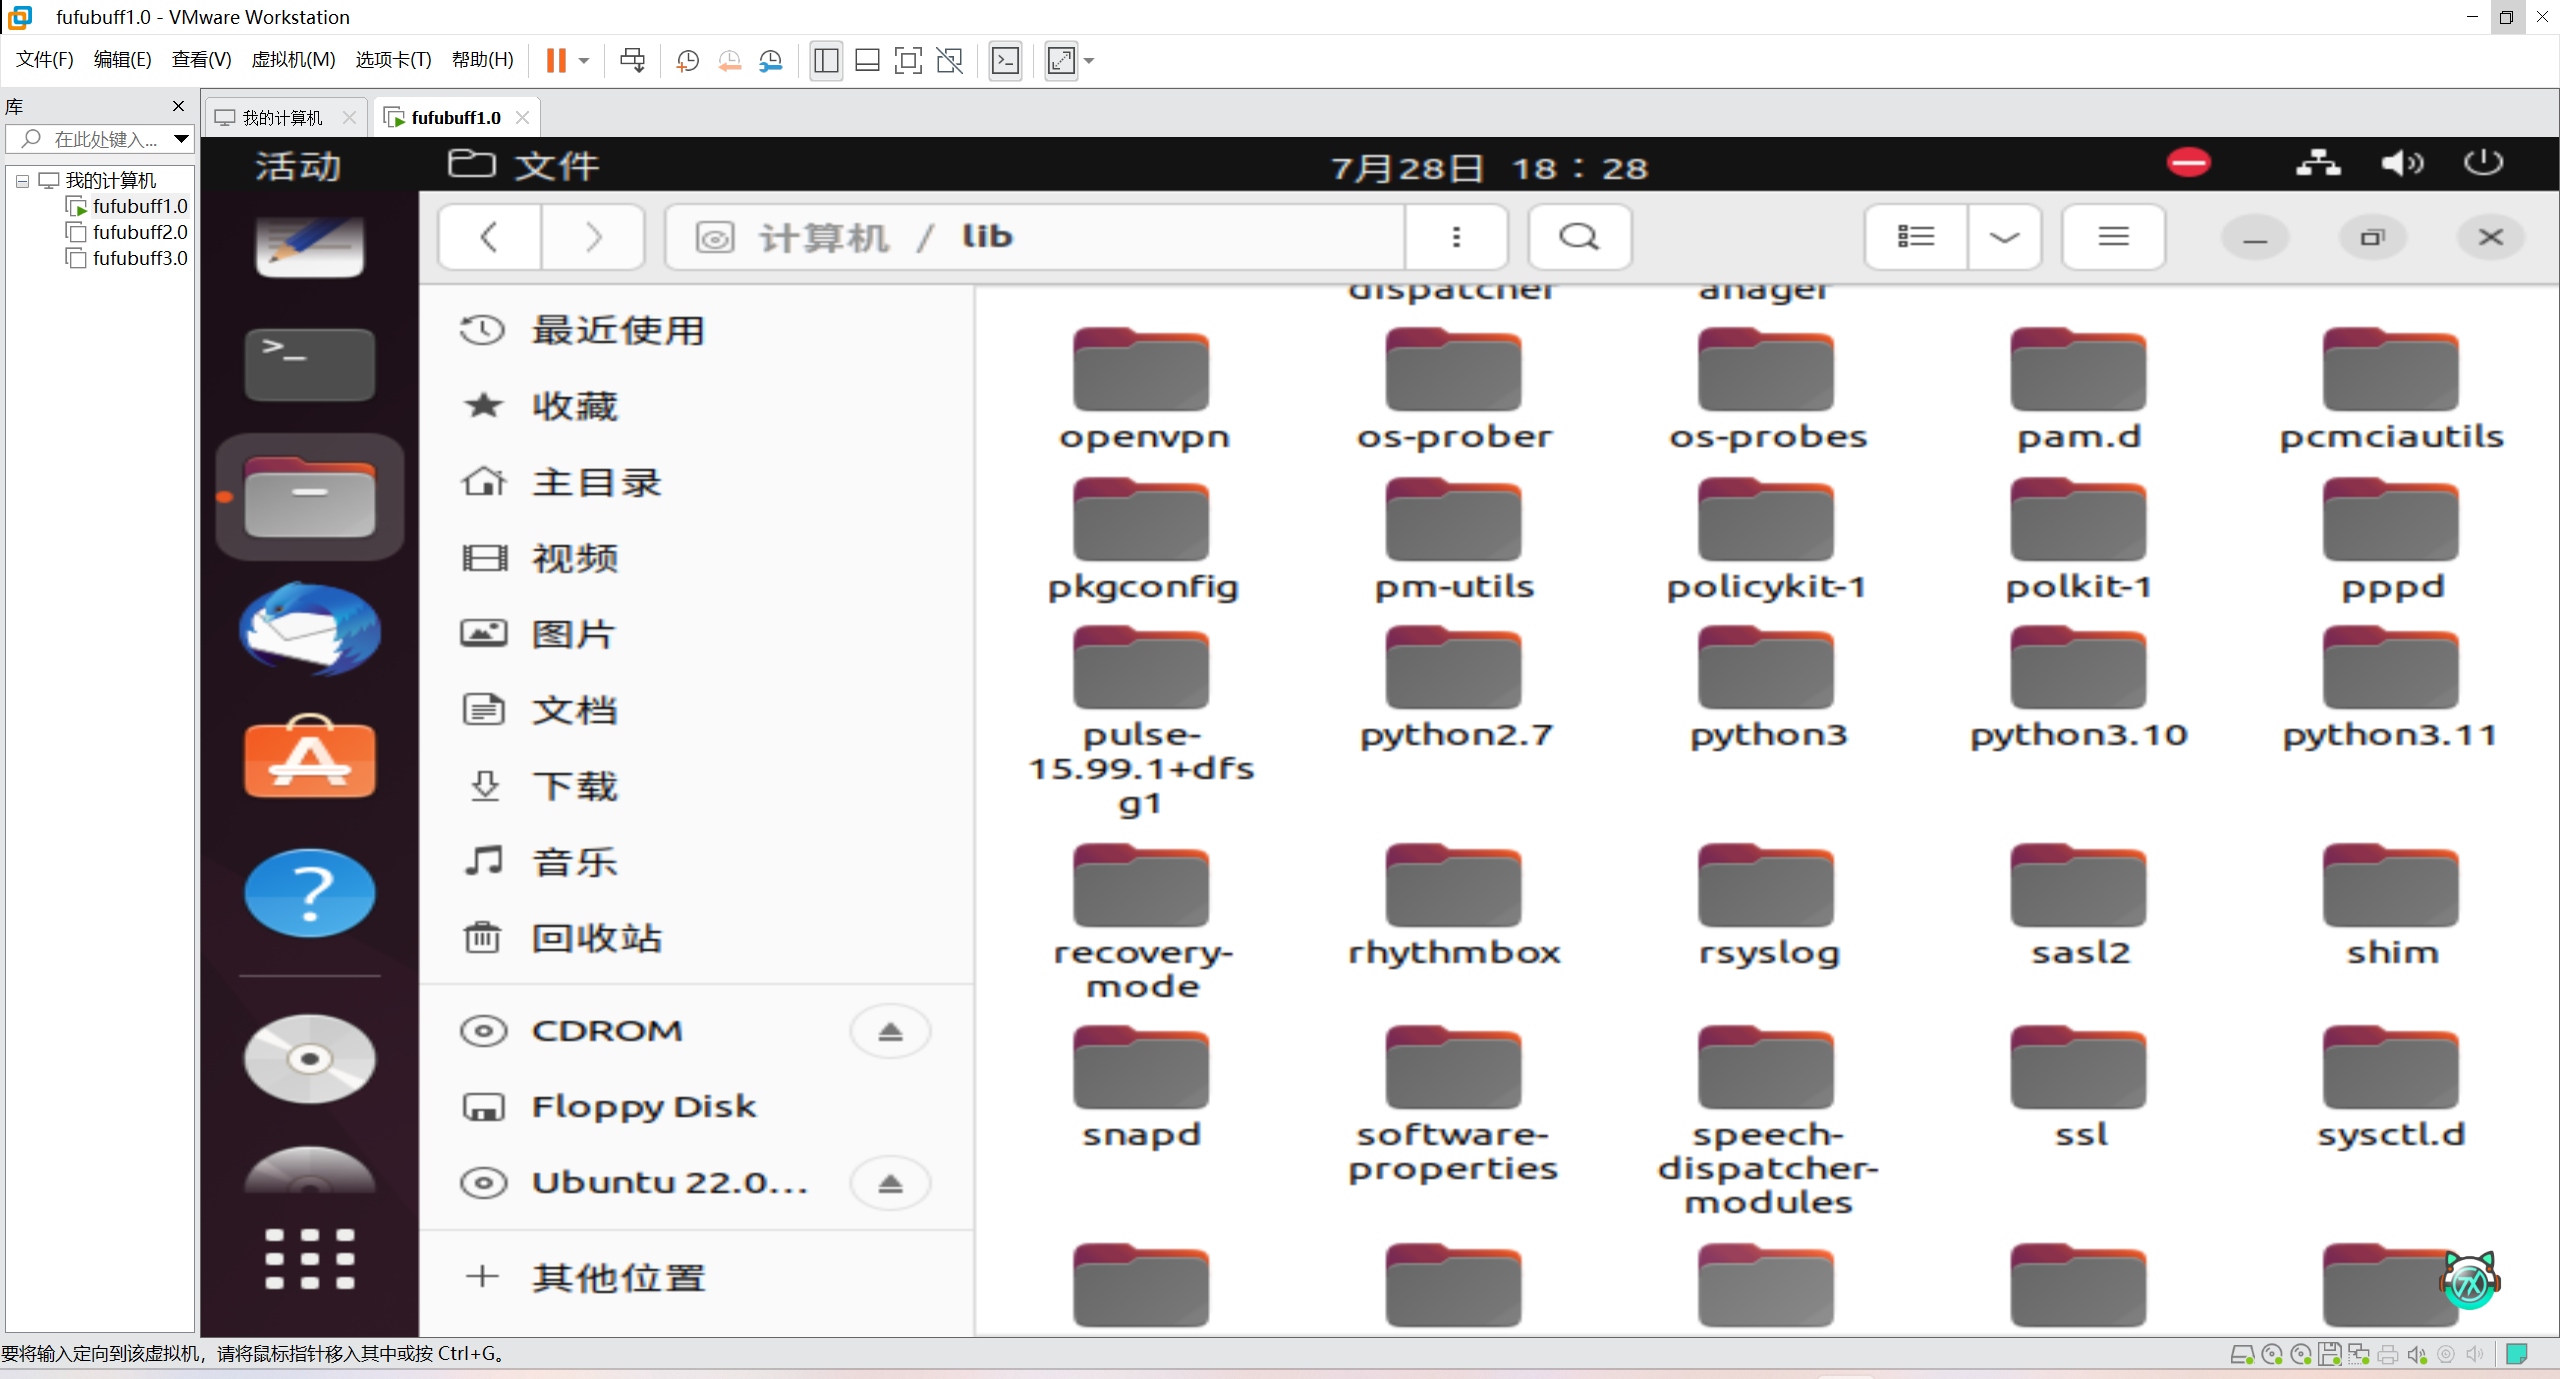The image size is (2560, 1379).
Task: Open 其他位置 in the sidebar
Action: coord(617,1277)
